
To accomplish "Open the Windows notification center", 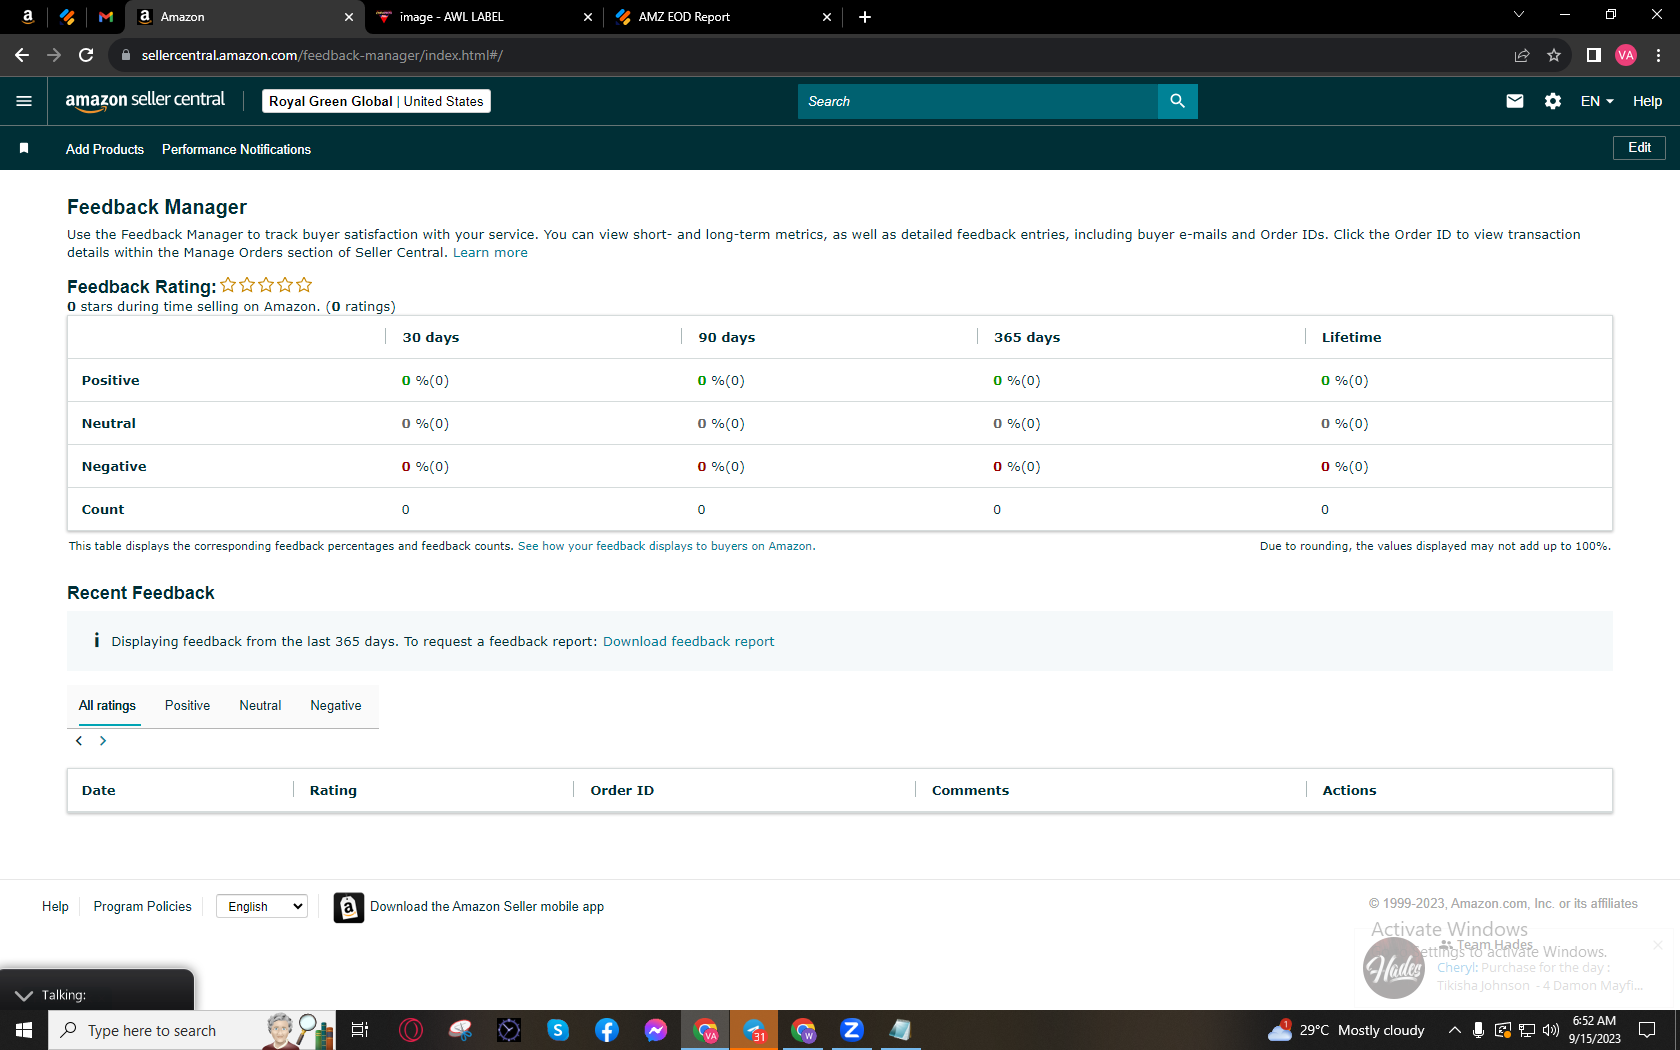I will click(x=1647, y=1030).
